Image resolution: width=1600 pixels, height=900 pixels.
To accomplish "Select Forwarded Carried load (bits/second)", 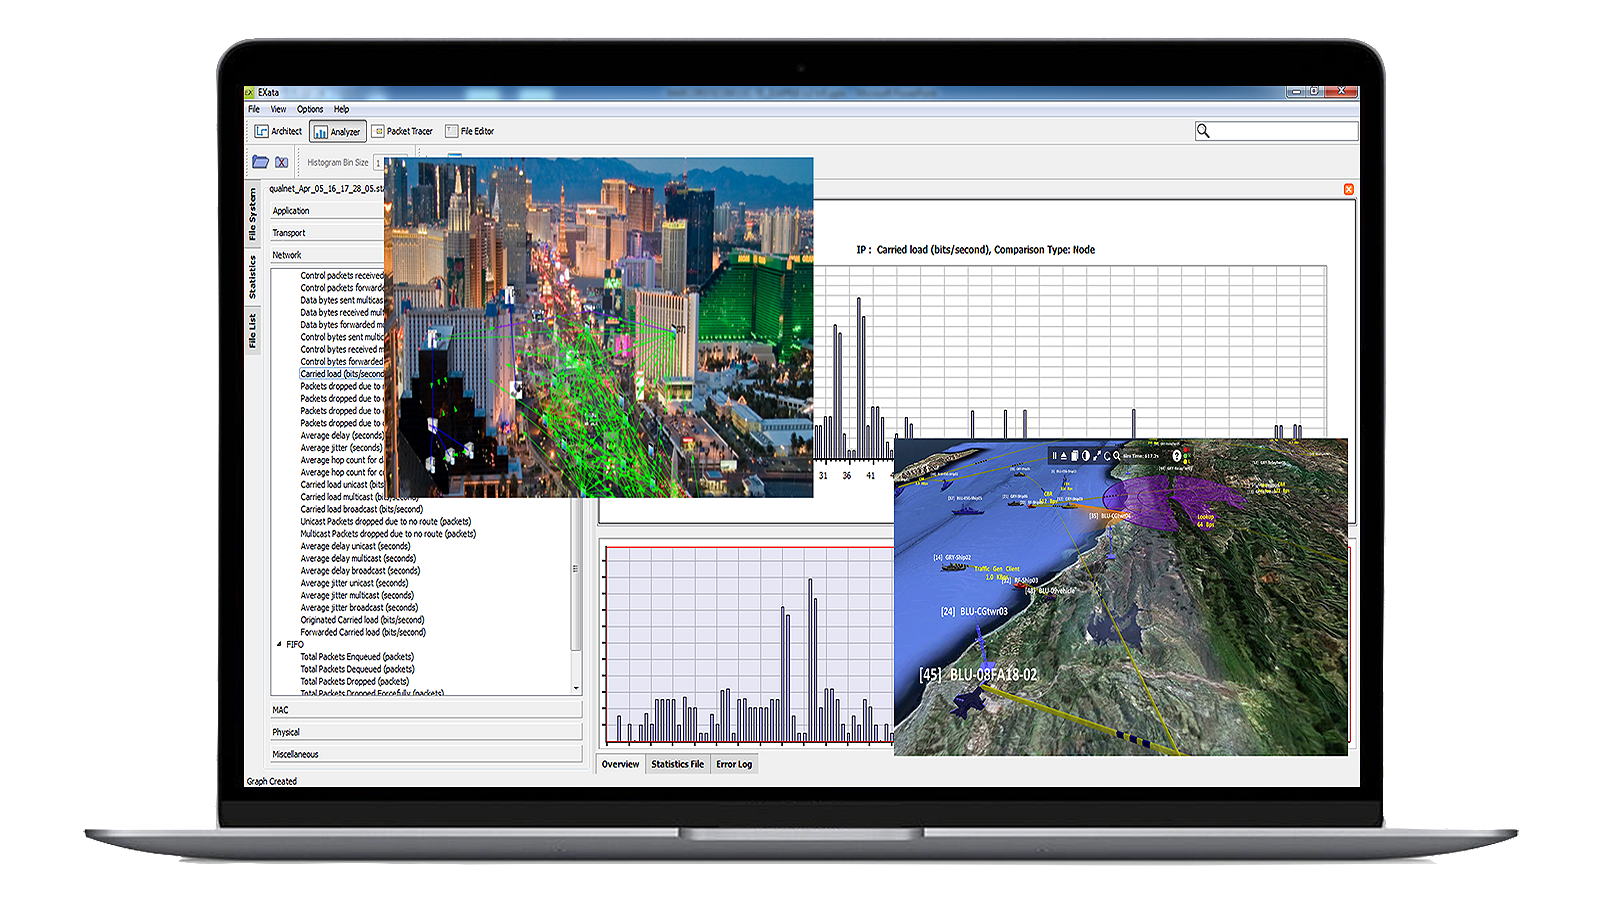I will click(363, 632).
